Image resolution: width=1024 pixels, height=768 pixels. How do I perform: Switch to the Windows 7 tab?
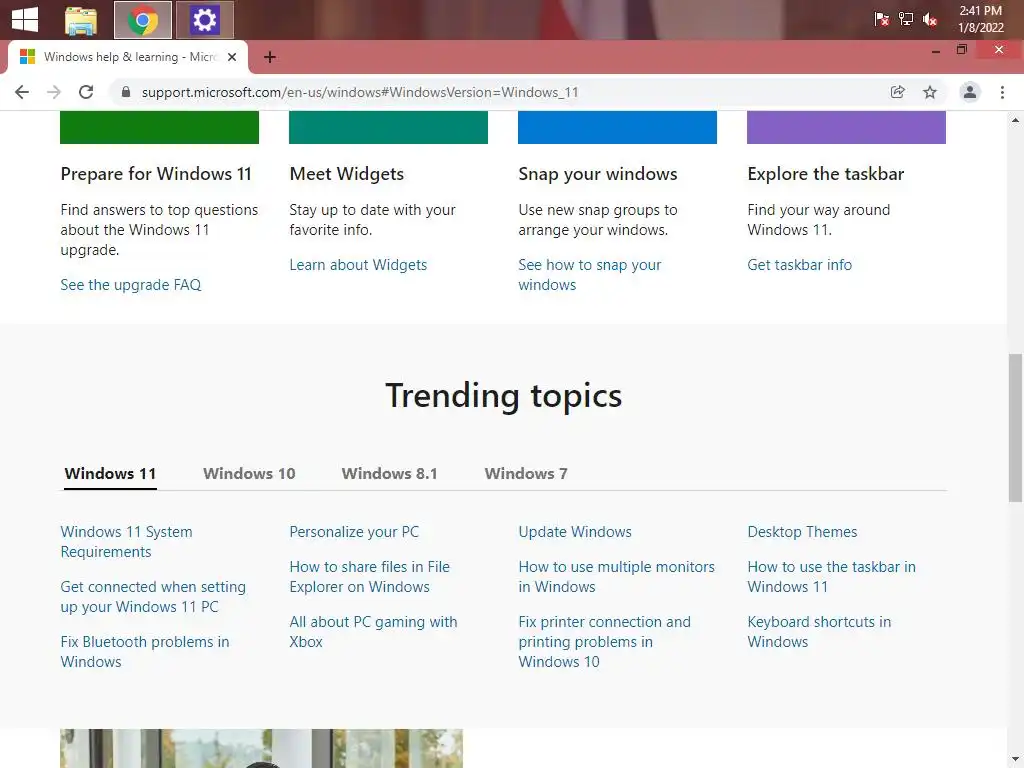pos(526,473)
